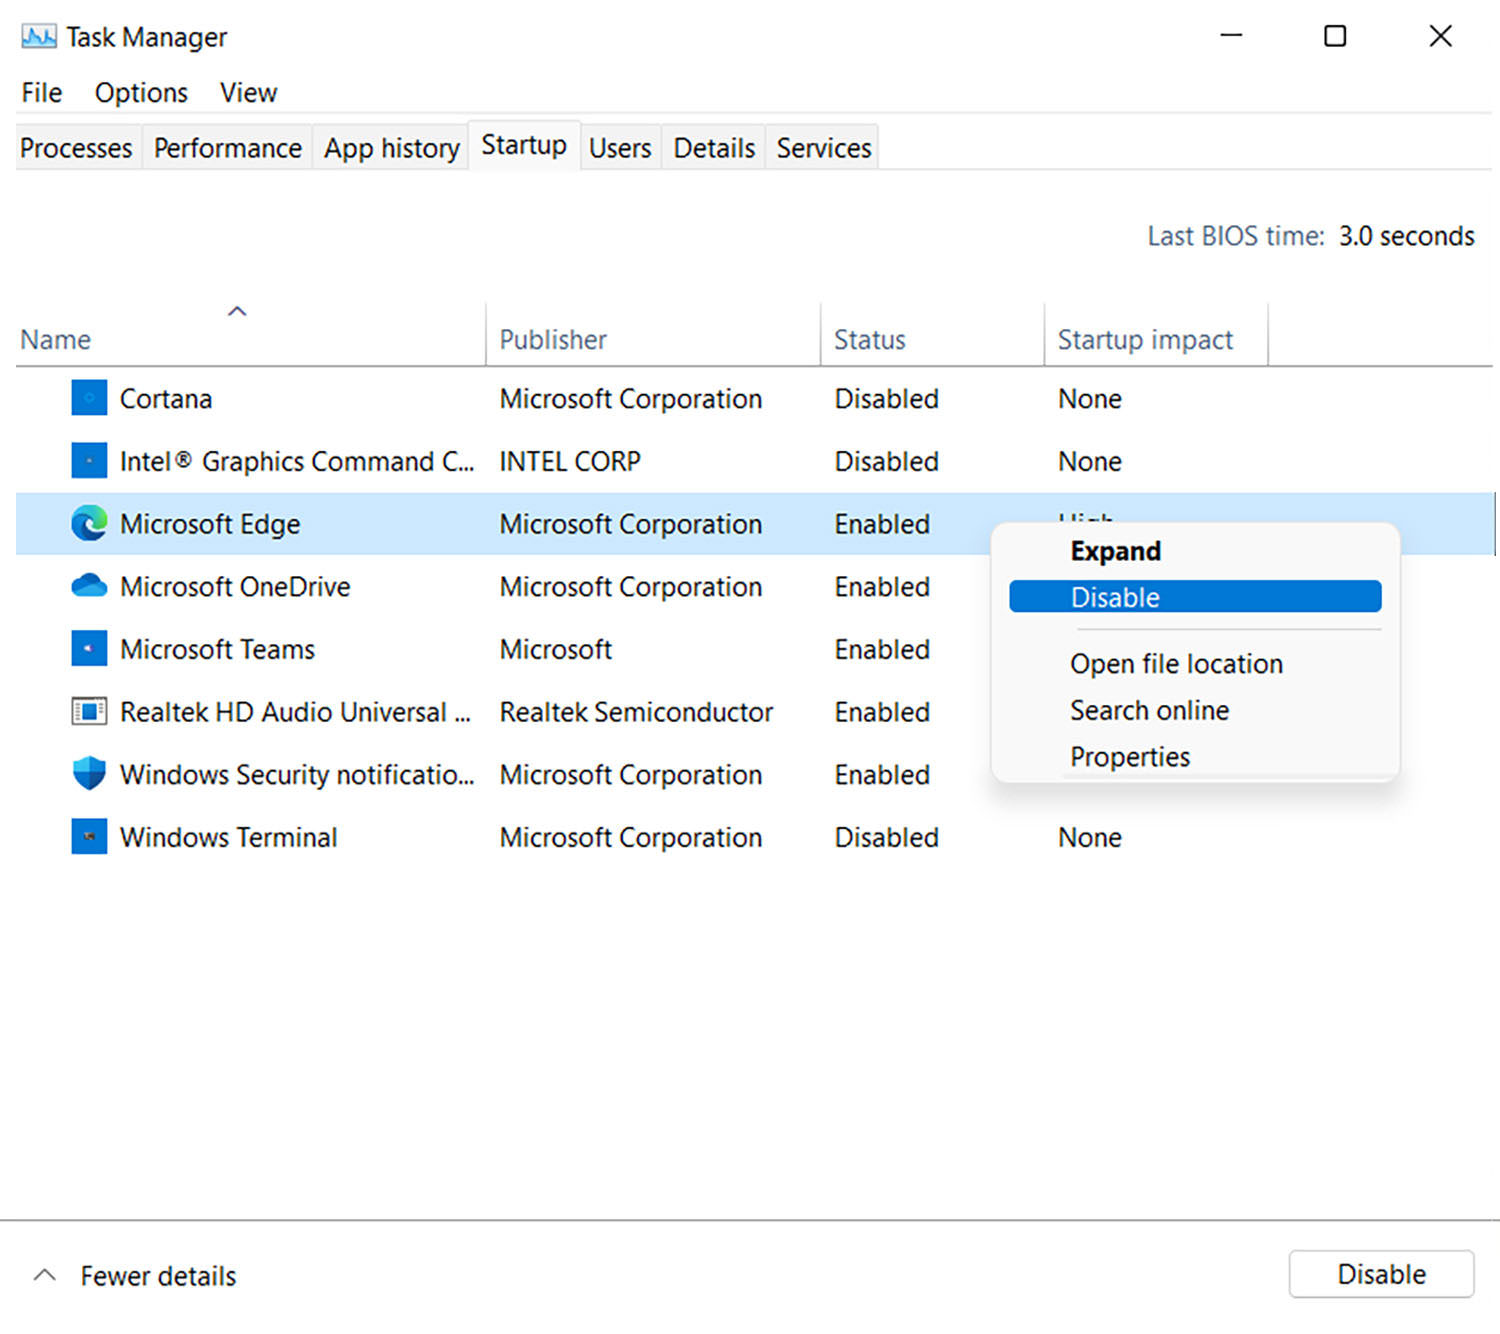Viewport: 1500px width, 1334px height.
Task: Click Microsoft Edge's Enabled status cell
Action: click(x=882, y=524)
